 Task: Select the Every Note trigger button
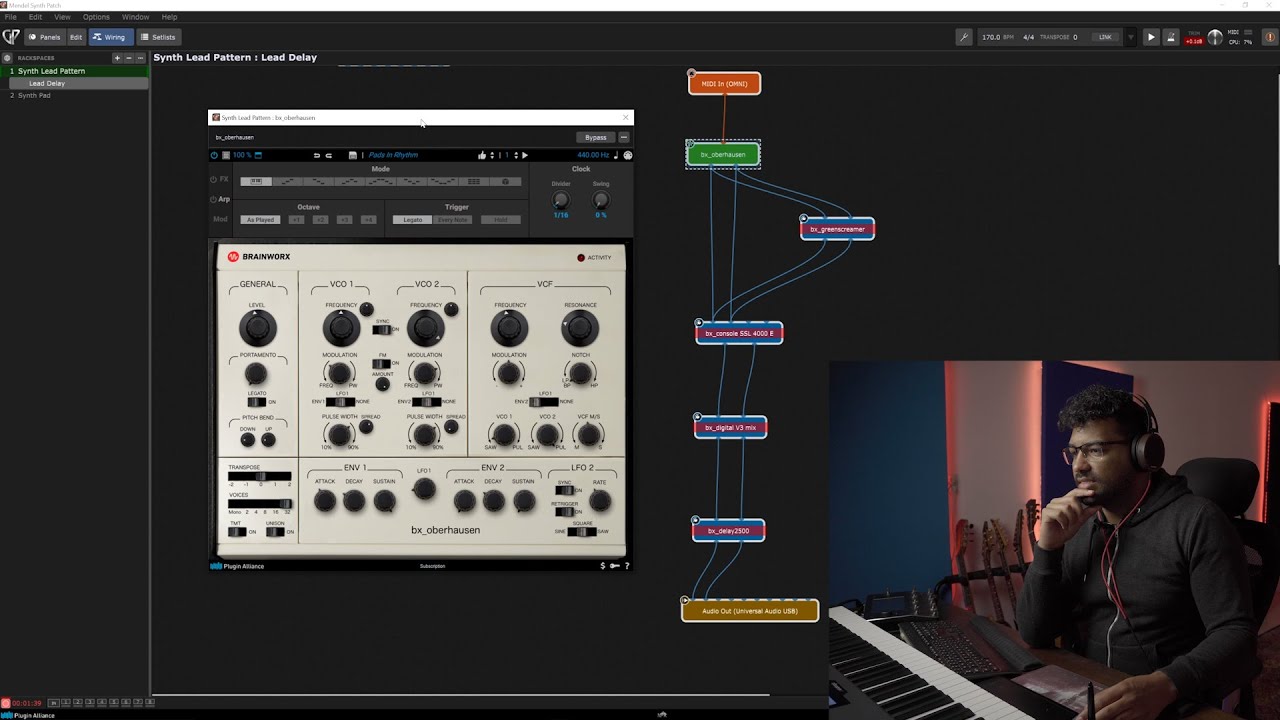click(452, 220)
